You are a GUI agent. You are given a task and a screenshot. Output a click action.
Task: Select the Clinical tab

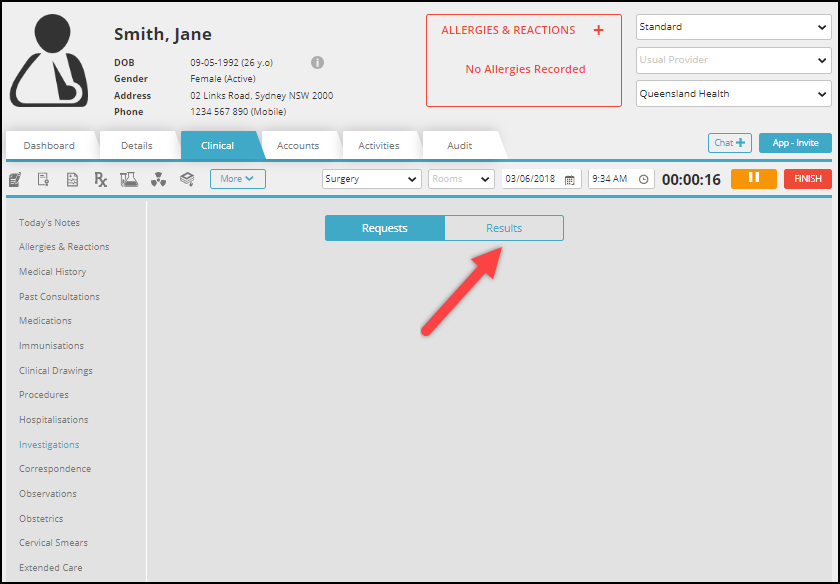pos(217,145)
